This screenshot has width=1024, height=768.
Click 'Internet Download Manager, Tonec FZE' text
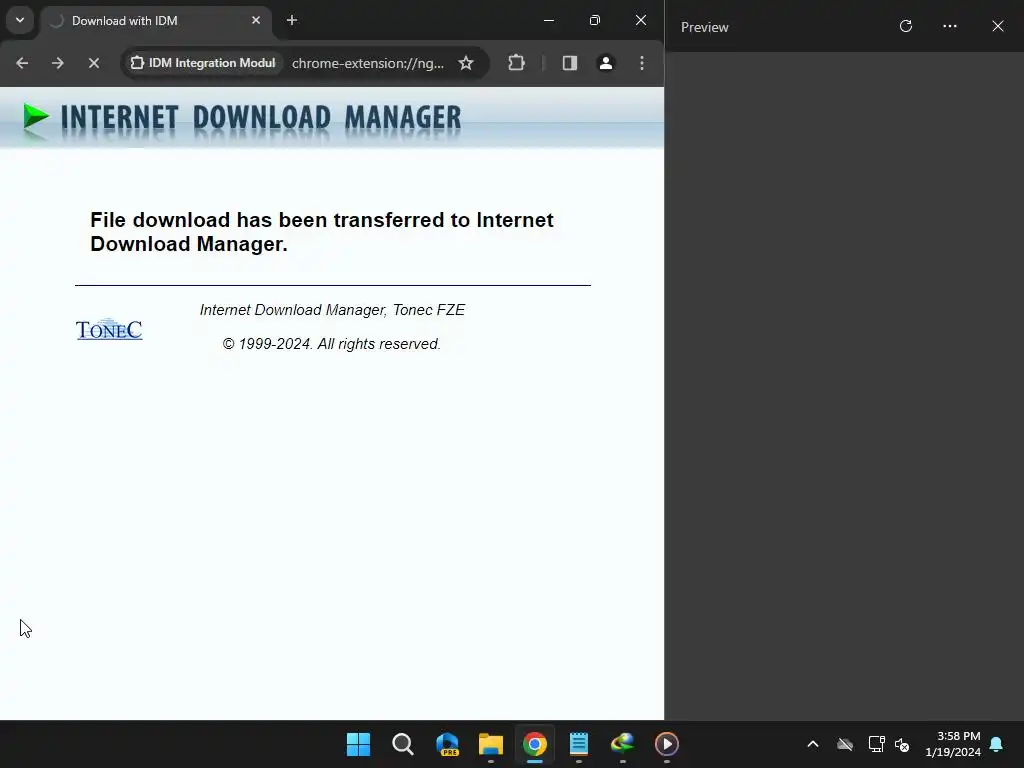[x=332, y=310]
